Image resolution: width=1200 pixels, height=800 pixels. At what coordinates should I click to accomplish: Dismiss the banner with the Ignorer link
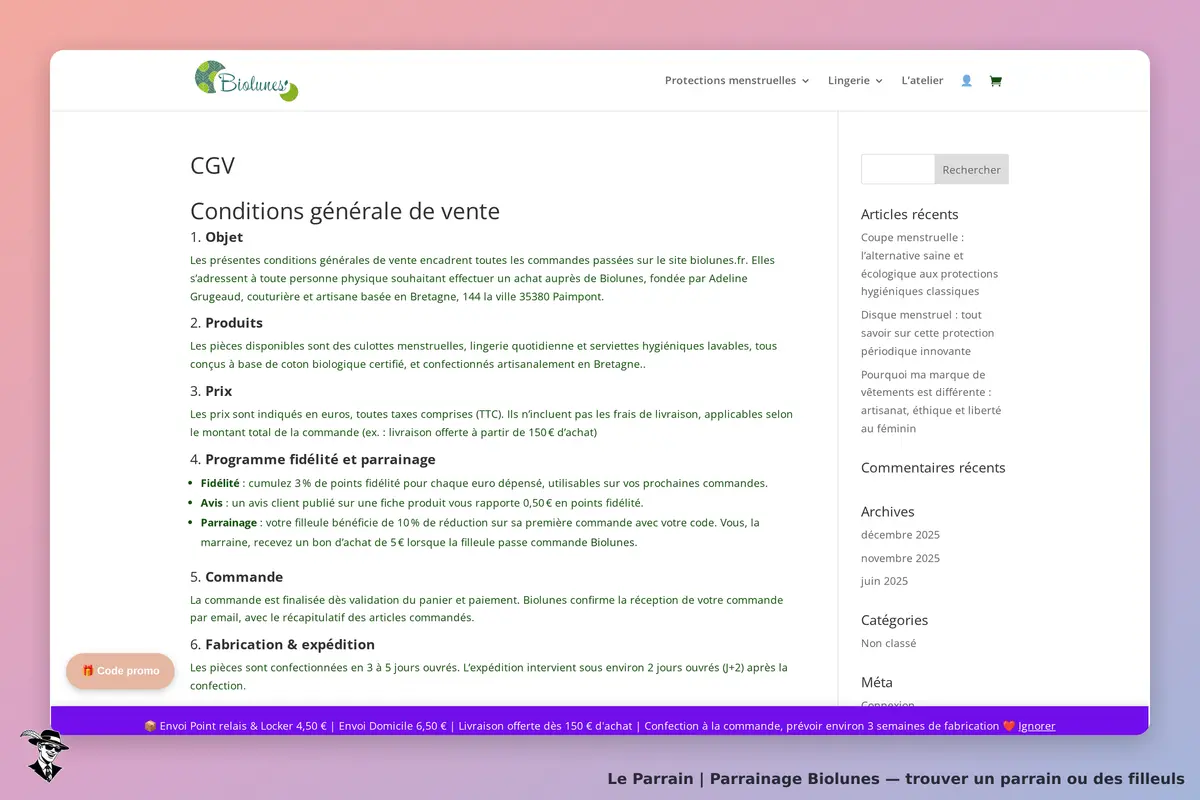click(x=1036, y=726)
